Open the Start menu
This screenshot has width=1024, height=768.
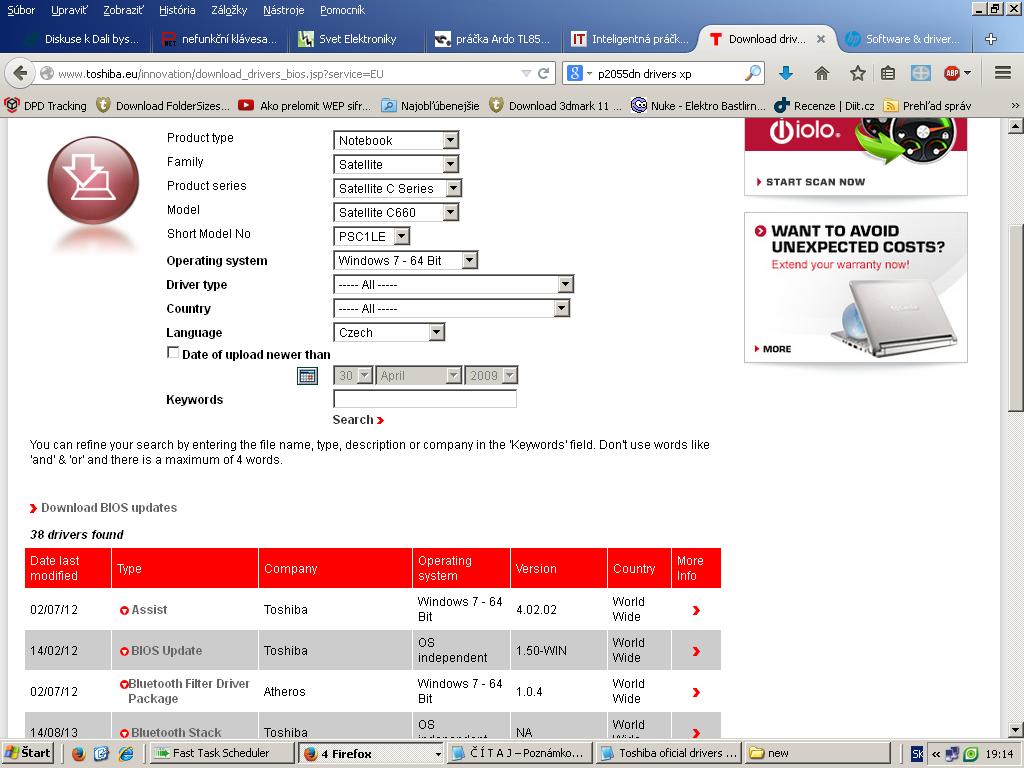pyautogui.click(x=27, y=753)
